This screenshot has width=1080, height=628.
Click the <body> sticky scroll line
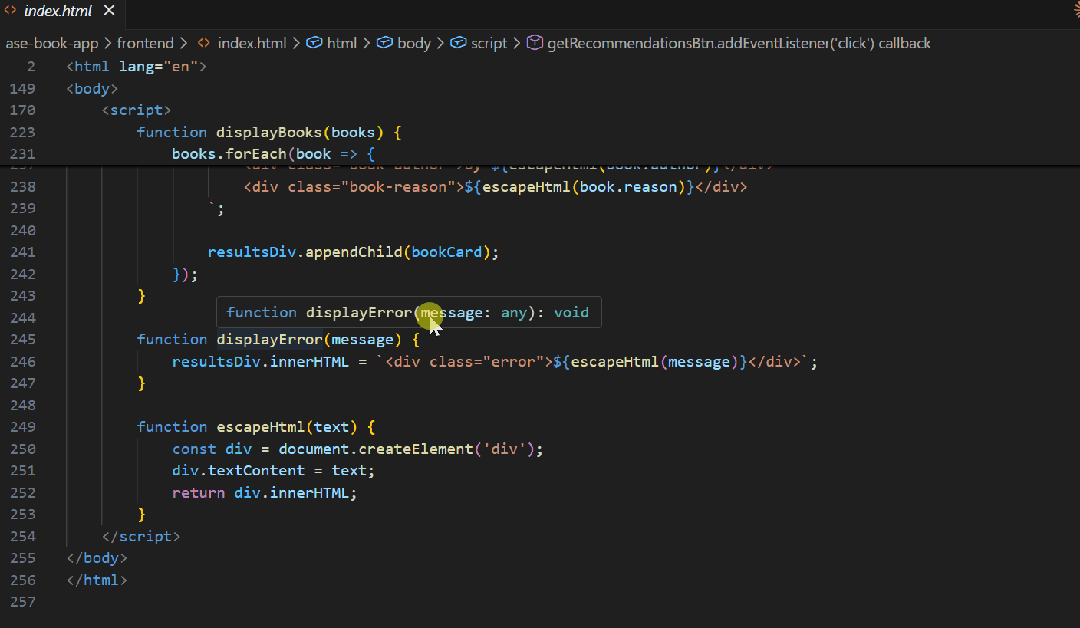click(91, 88)
